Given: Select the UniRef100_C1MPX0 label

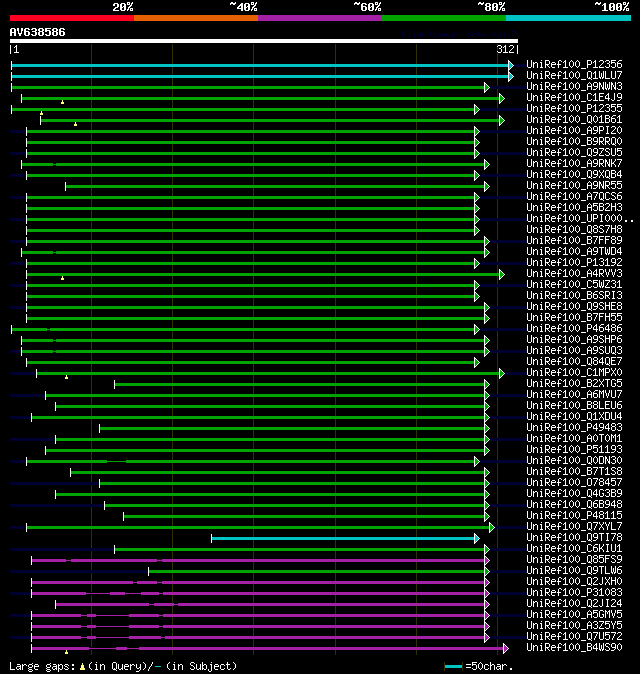Looking at the screenshot, I should click(574, 373).
